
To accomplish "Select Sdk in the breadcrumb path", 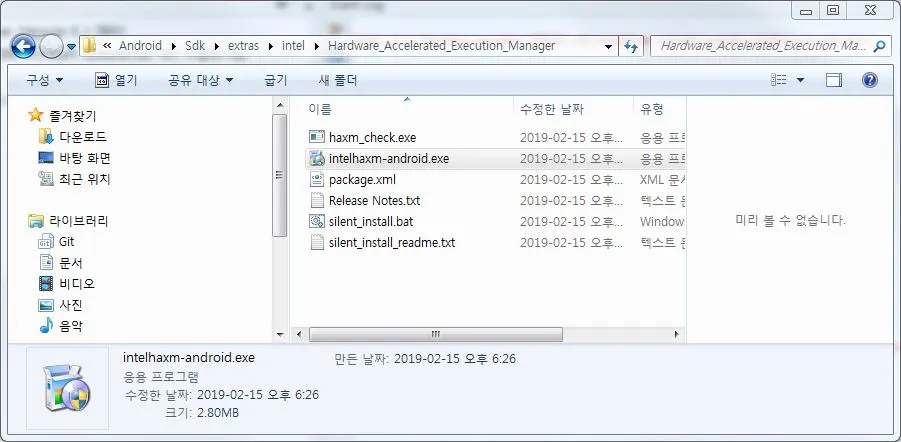I will (195, 46).
